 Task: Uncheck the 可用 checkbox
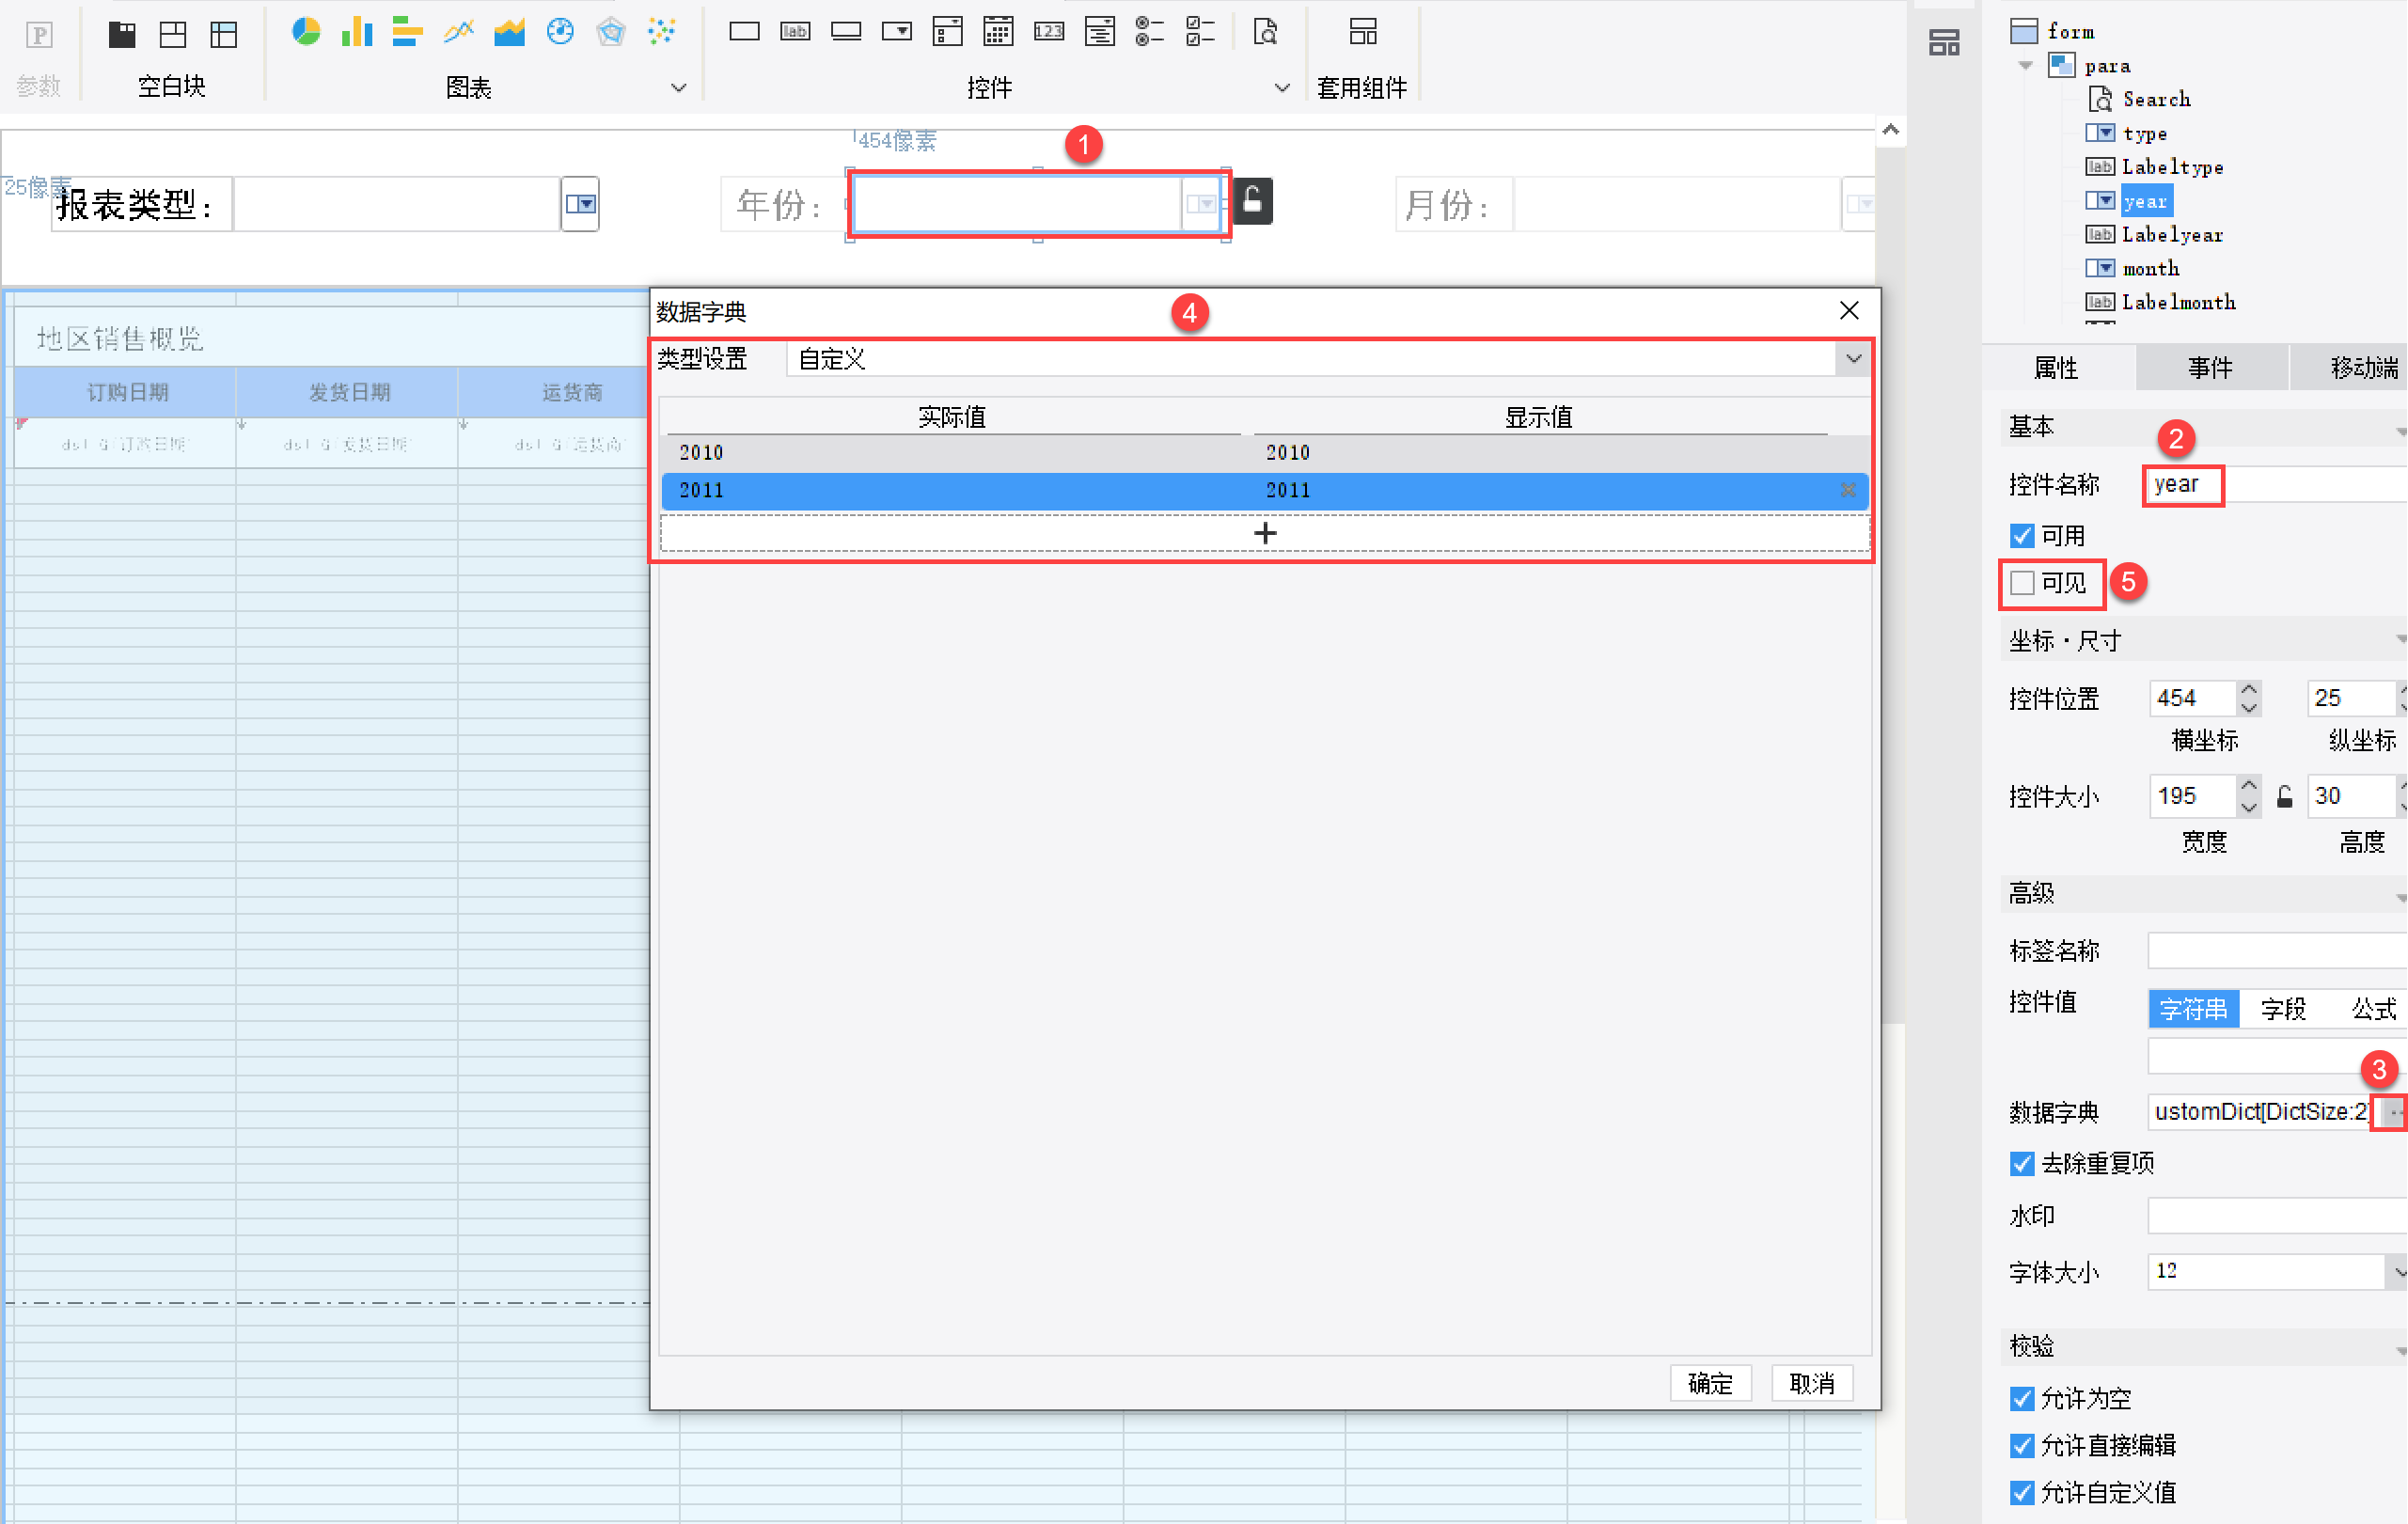pyautogui.click(x=2022, y=536)
